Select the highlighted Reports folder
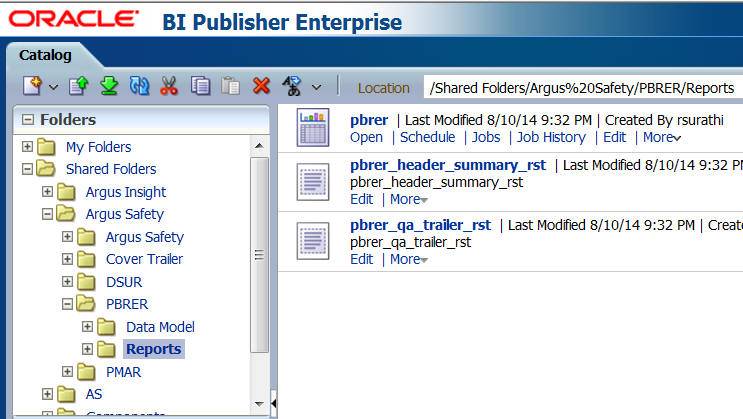 point(154,349)
